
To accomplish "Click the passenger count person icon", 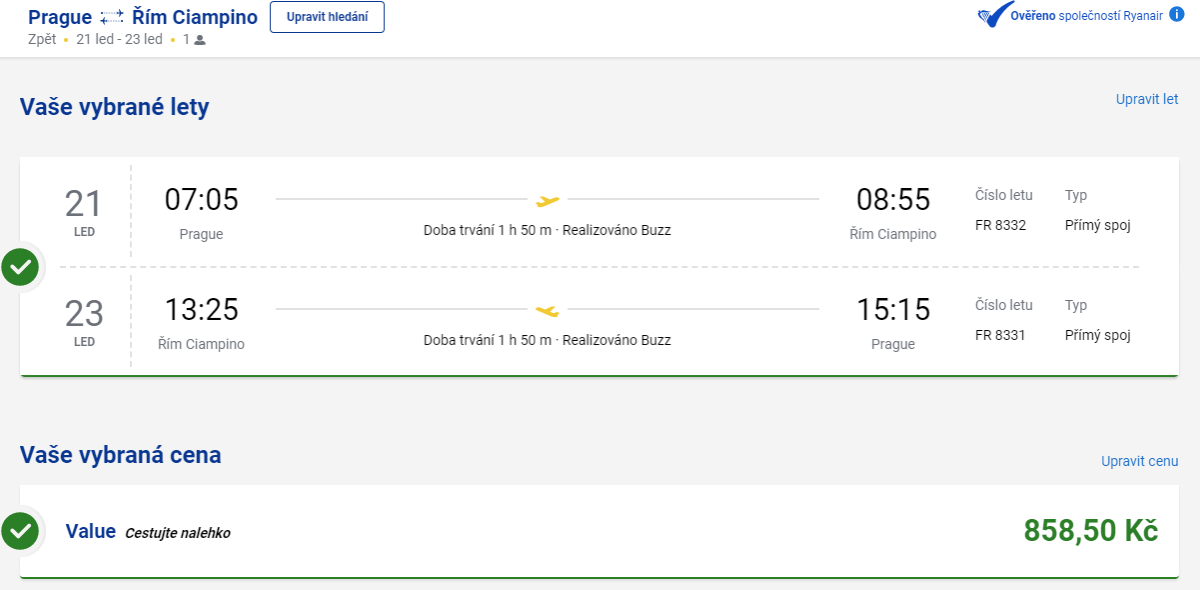I will 200,40.
